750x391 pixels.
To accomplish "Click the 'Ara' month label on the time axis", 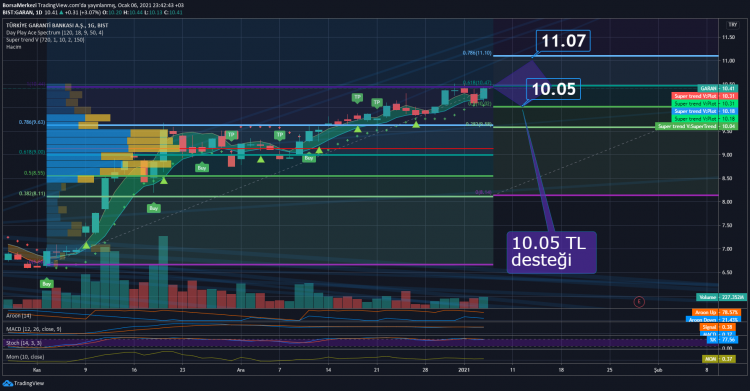I will tap(241, 370).
